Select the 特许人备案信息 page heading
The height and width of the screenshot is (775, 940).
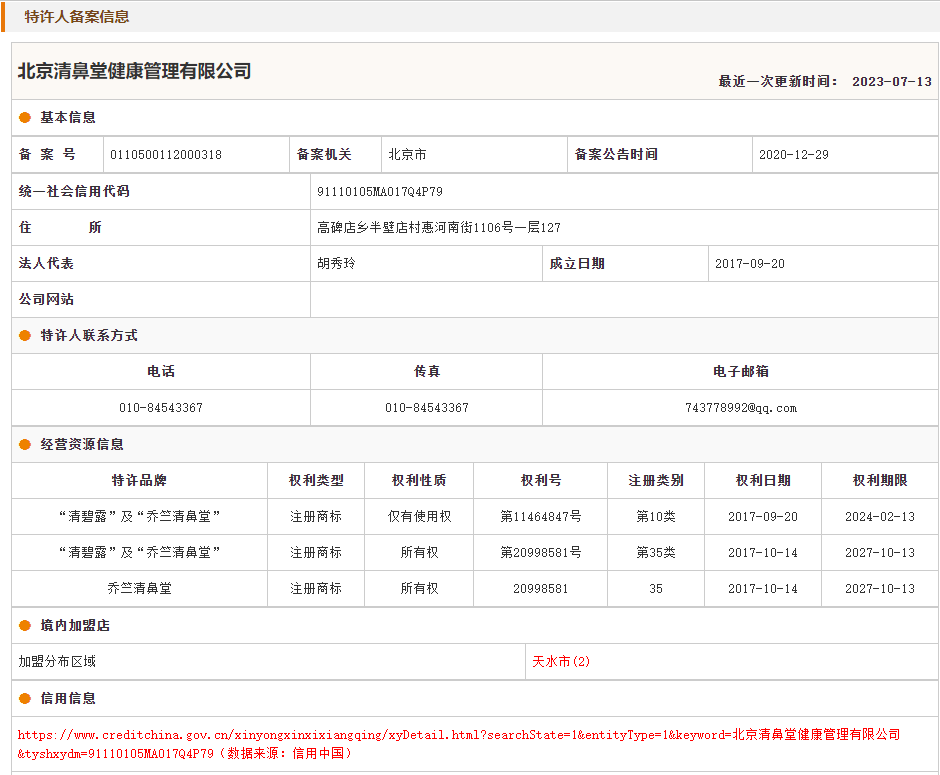click(77, 17)
